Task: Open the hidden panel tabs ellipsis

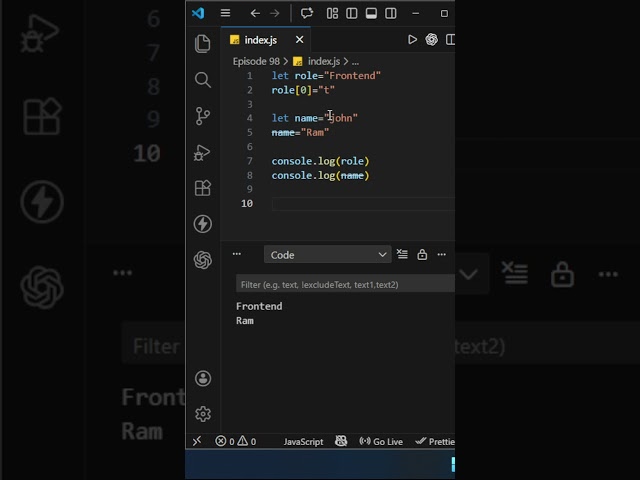Action: 237,254
